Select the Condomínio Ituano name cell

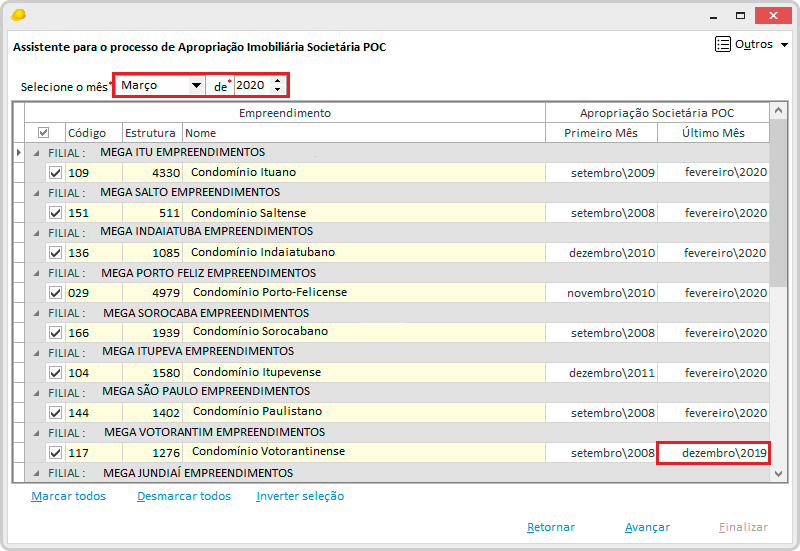pos(364,172)
